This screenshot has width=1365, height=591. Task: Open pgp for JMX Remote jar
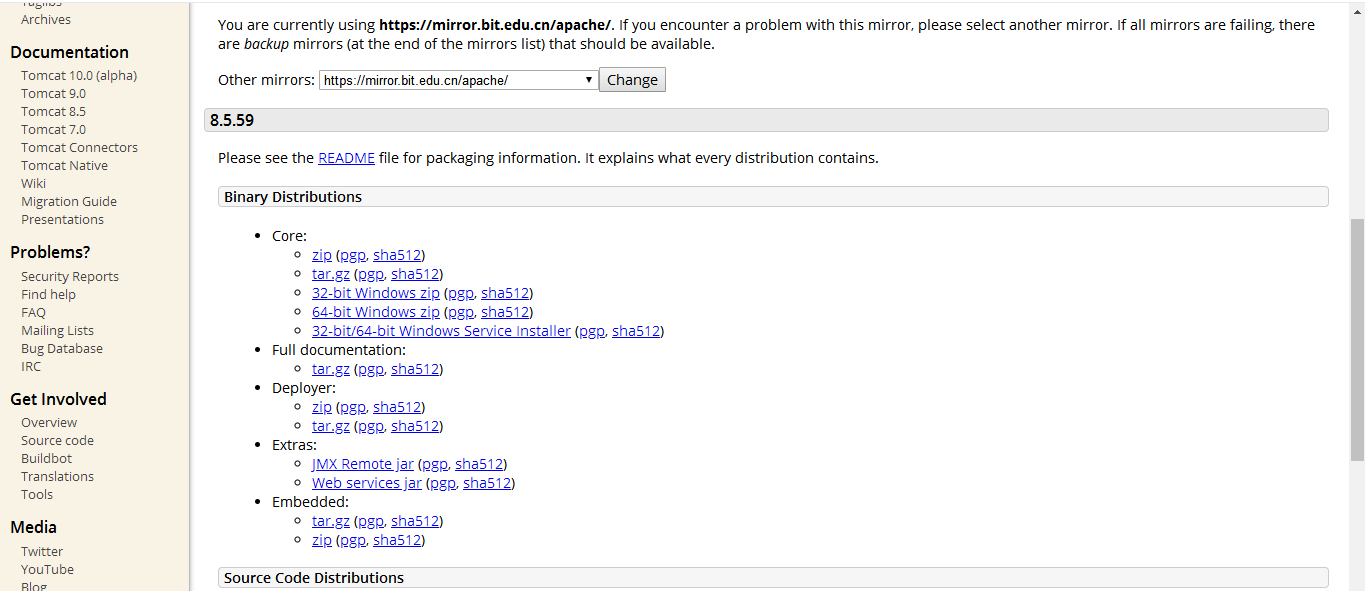[434, 464]
